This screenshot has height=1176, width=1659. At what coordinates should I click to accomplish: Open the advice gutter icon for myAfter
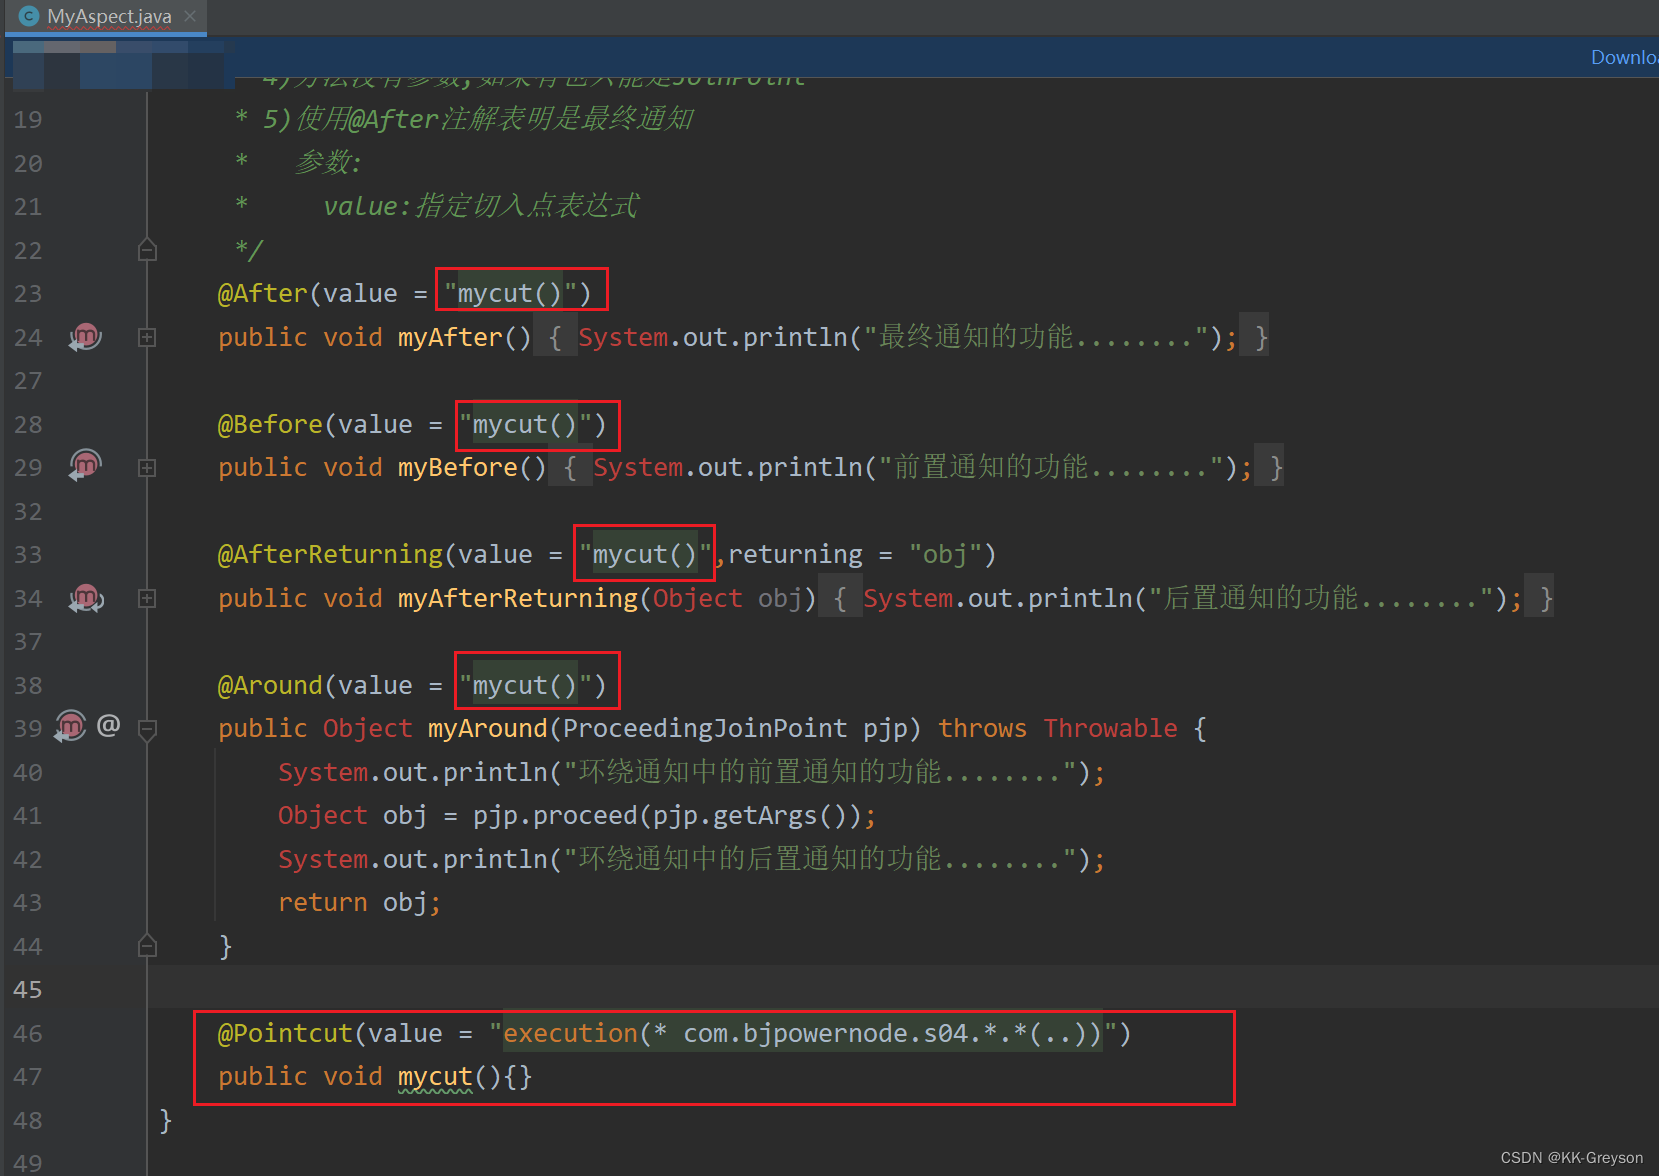pyautogui.click(x=85, y=337)
